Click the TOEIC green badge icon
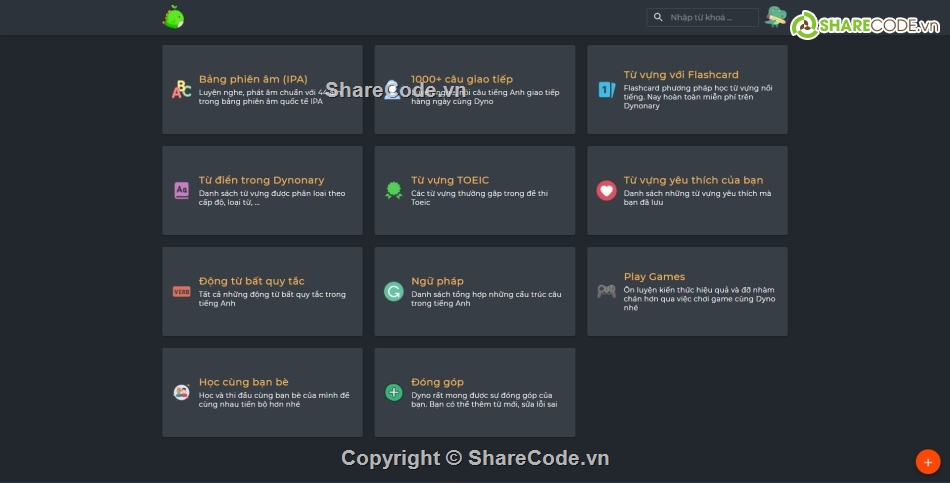The width and height of the screenshot is (950, 483). click(393, 190)
